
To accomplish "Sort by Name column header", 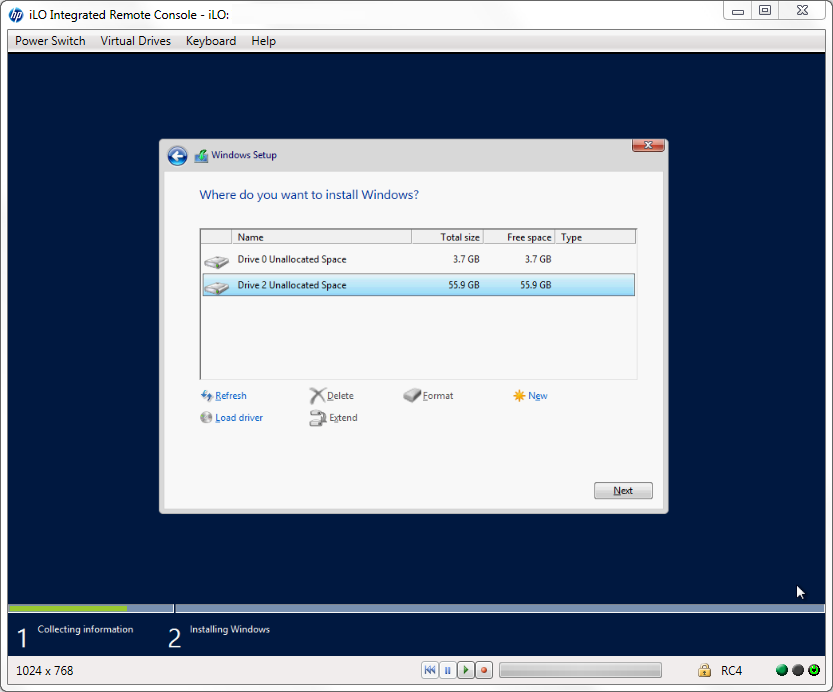I will coord(321,237).
